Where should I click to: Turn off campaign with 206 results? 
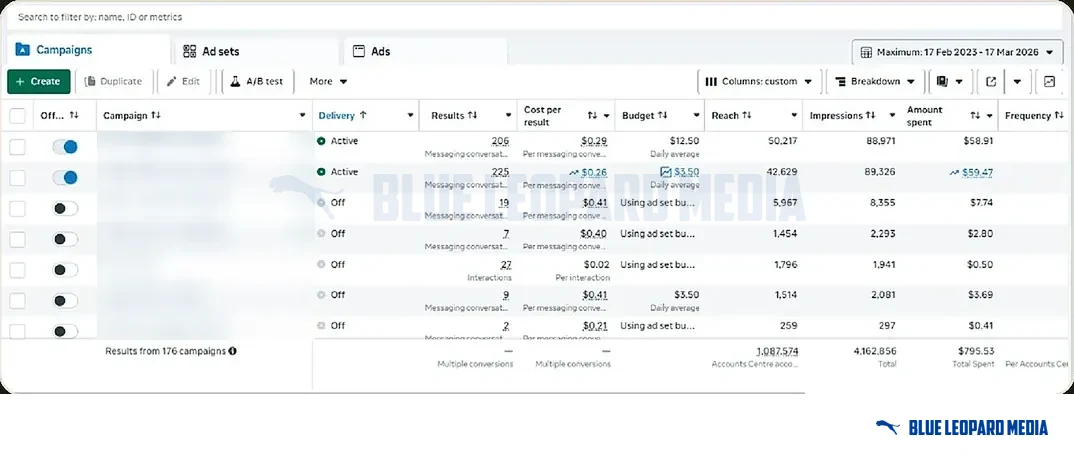click(x=66, y=147)
